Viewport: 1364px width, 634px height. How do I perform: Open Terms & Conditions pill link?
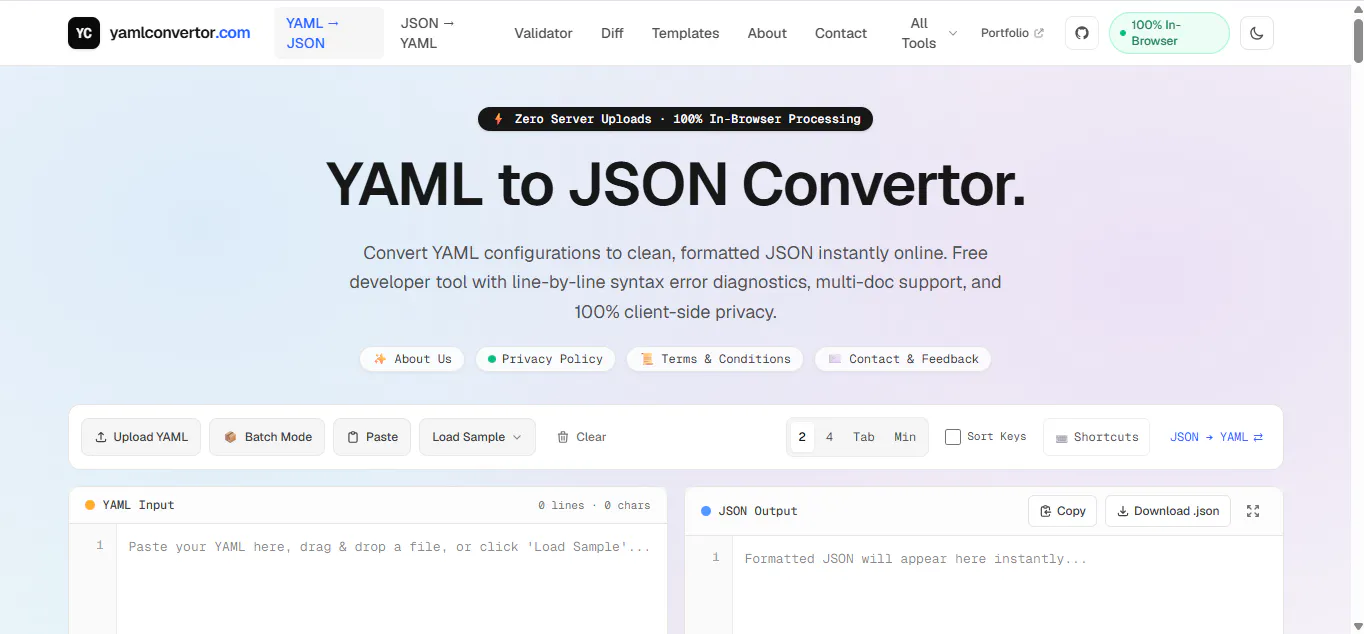tap(715, 359)
